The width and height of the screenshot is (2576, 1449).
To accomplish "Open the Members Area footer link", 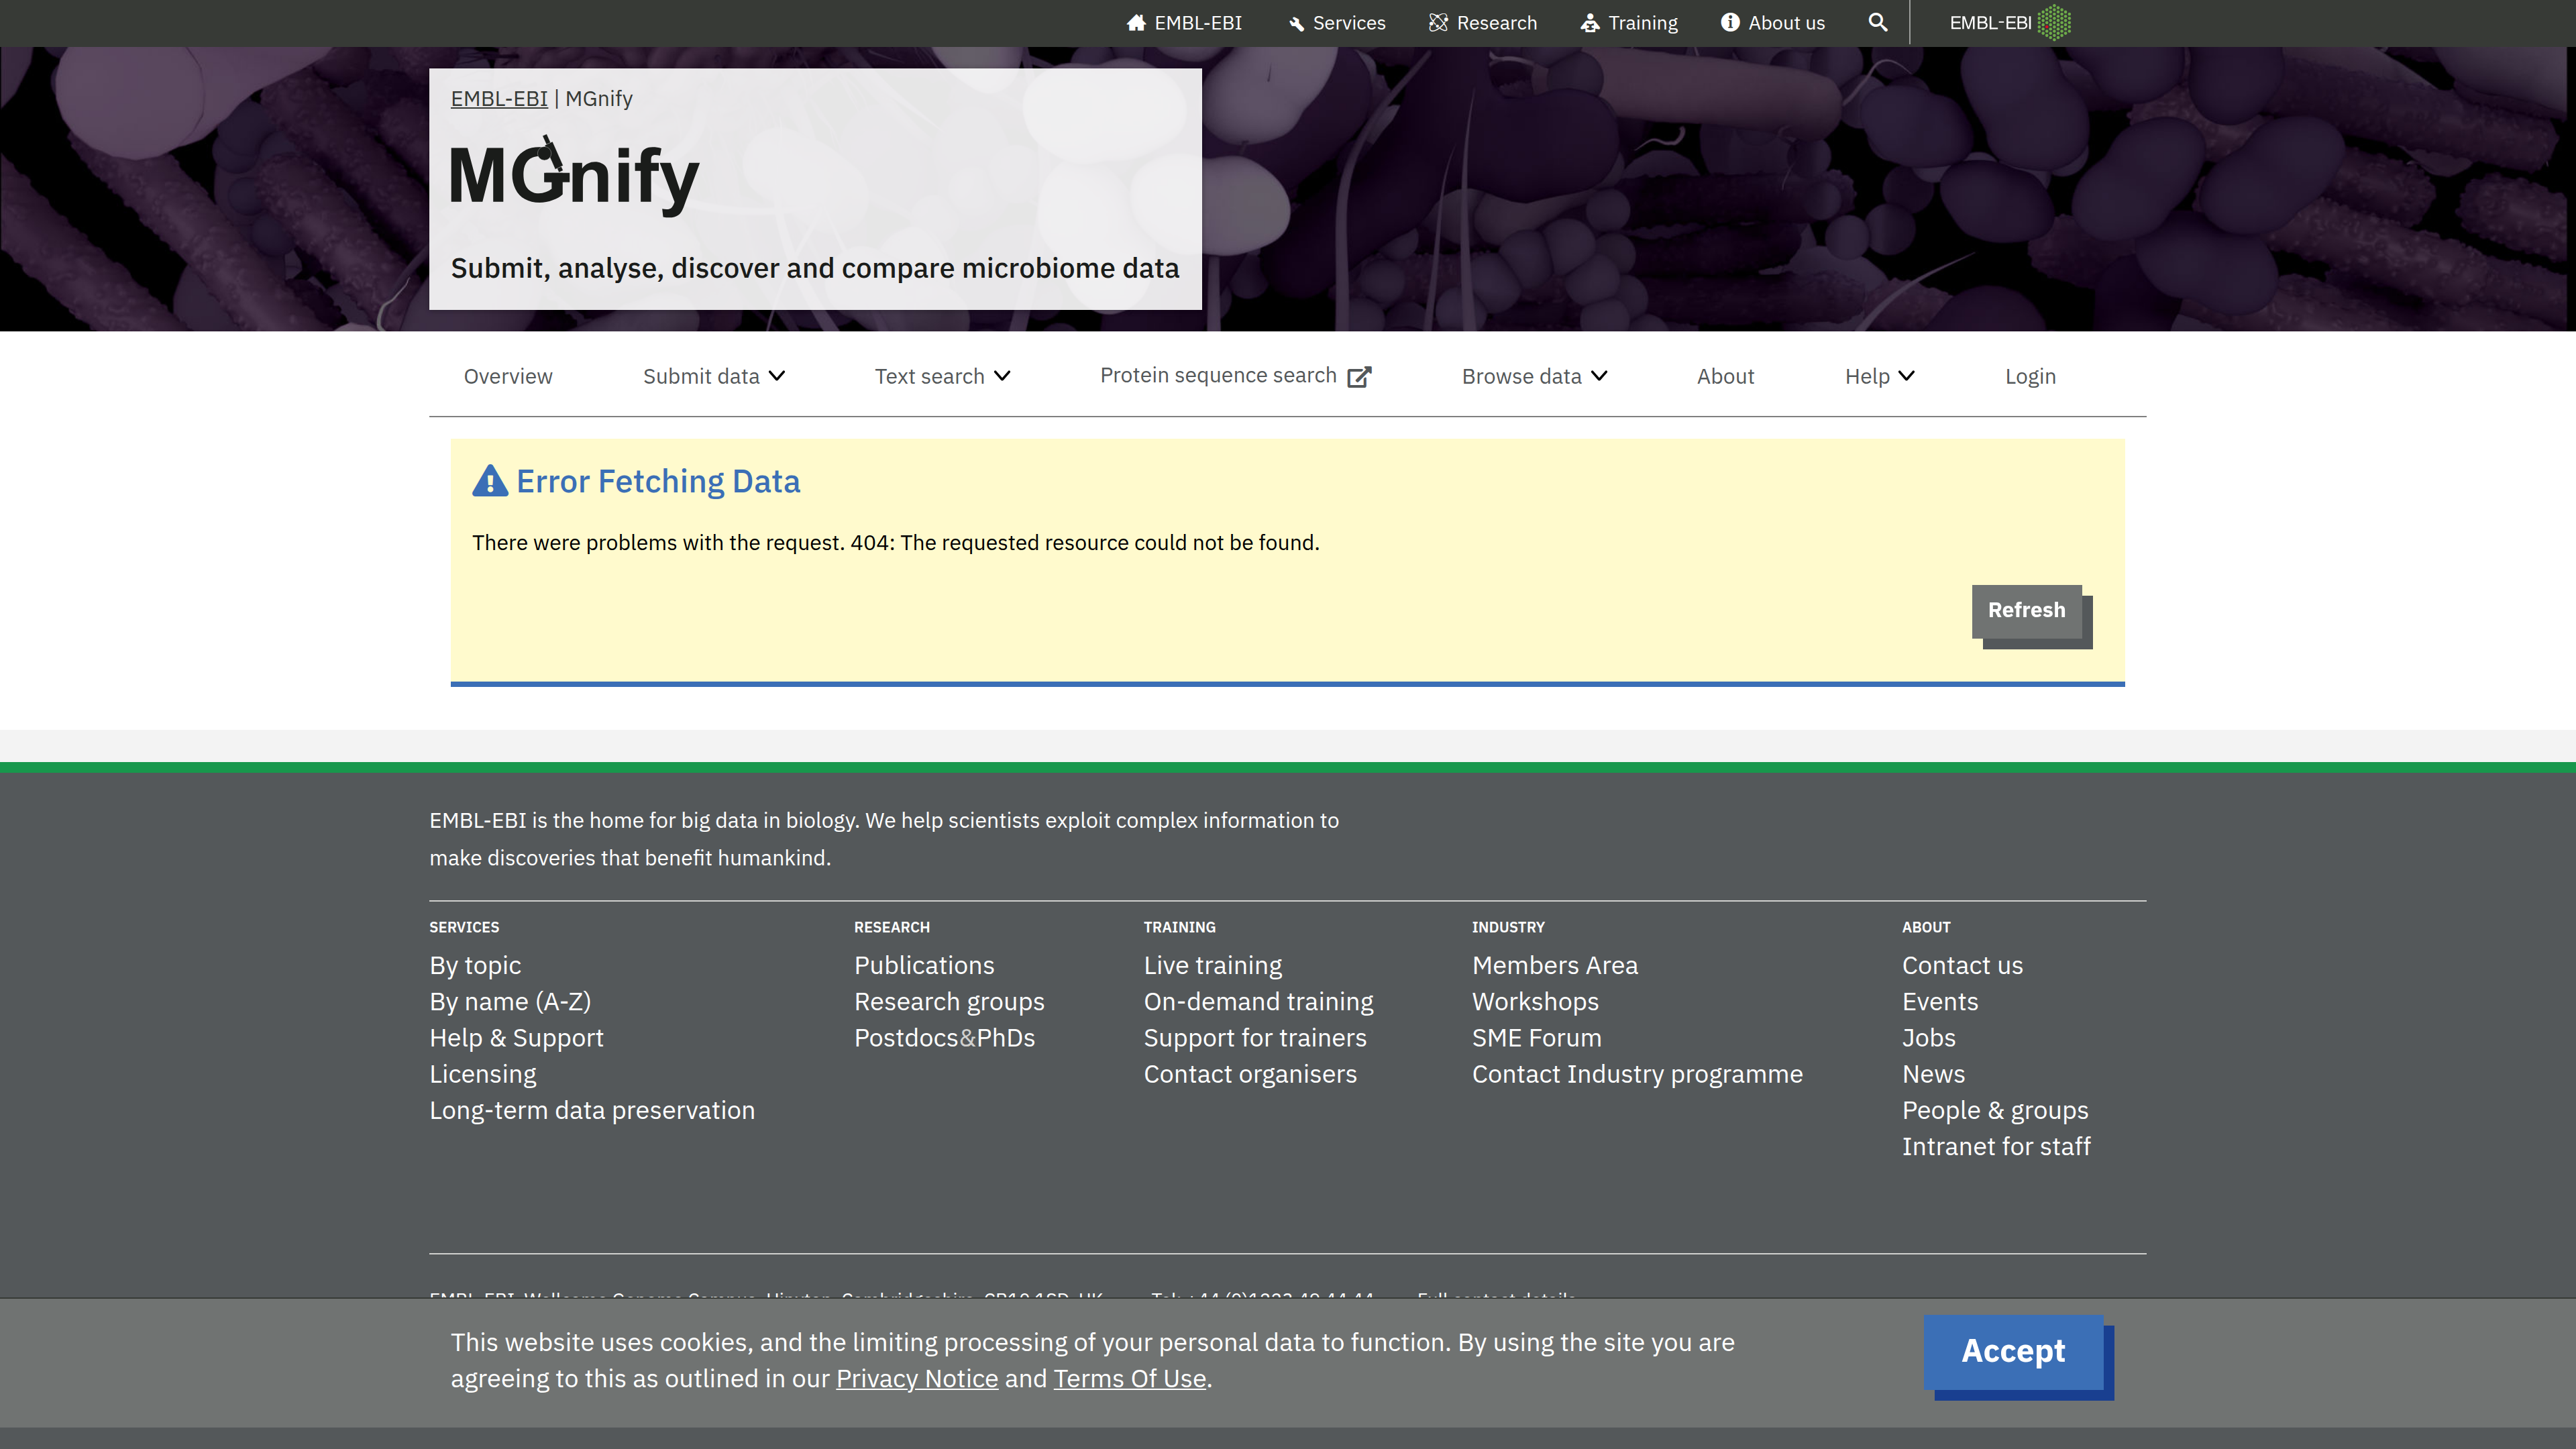I will click(x=1555, y=965).
